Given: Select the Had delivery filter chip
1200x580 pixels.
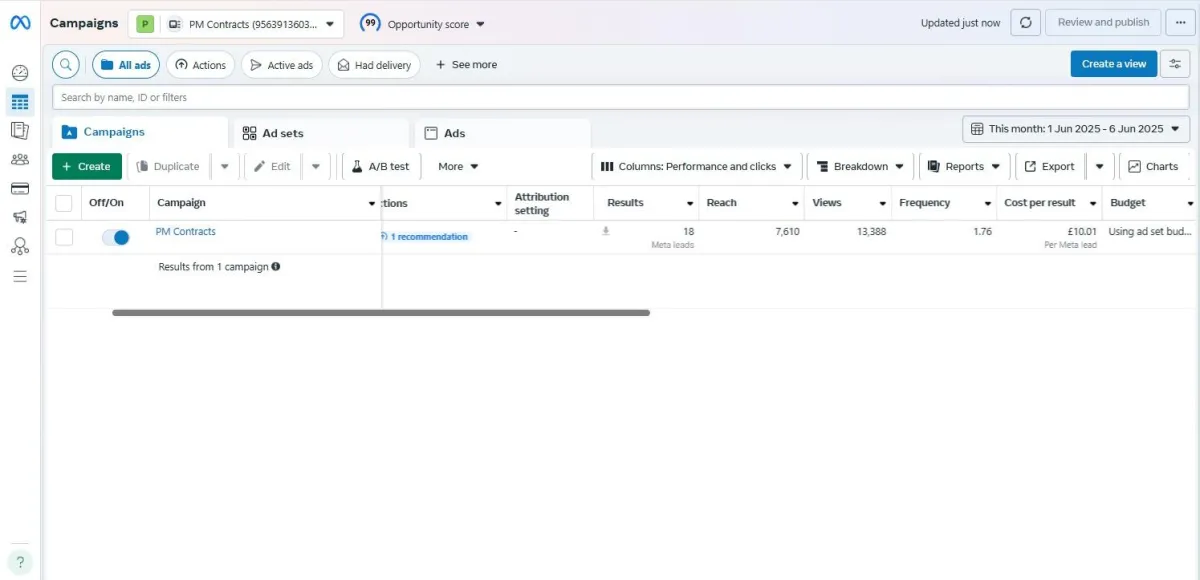Looking at the screenshot, I should tap(374, 65).
